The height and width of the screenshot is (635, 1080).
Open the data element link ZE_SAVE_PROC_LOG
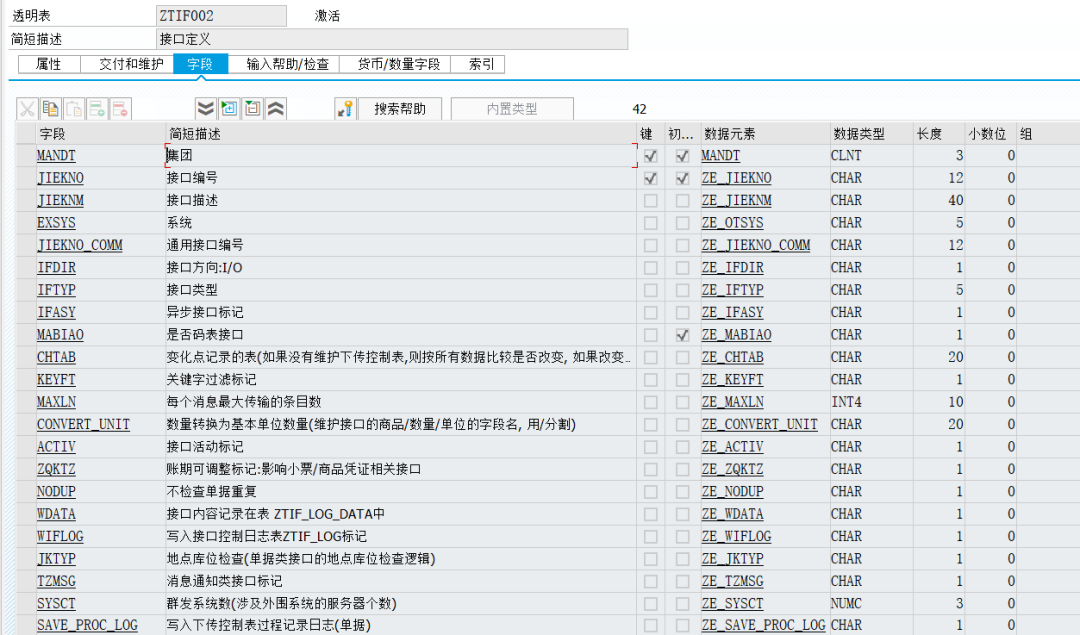(763, 625)
